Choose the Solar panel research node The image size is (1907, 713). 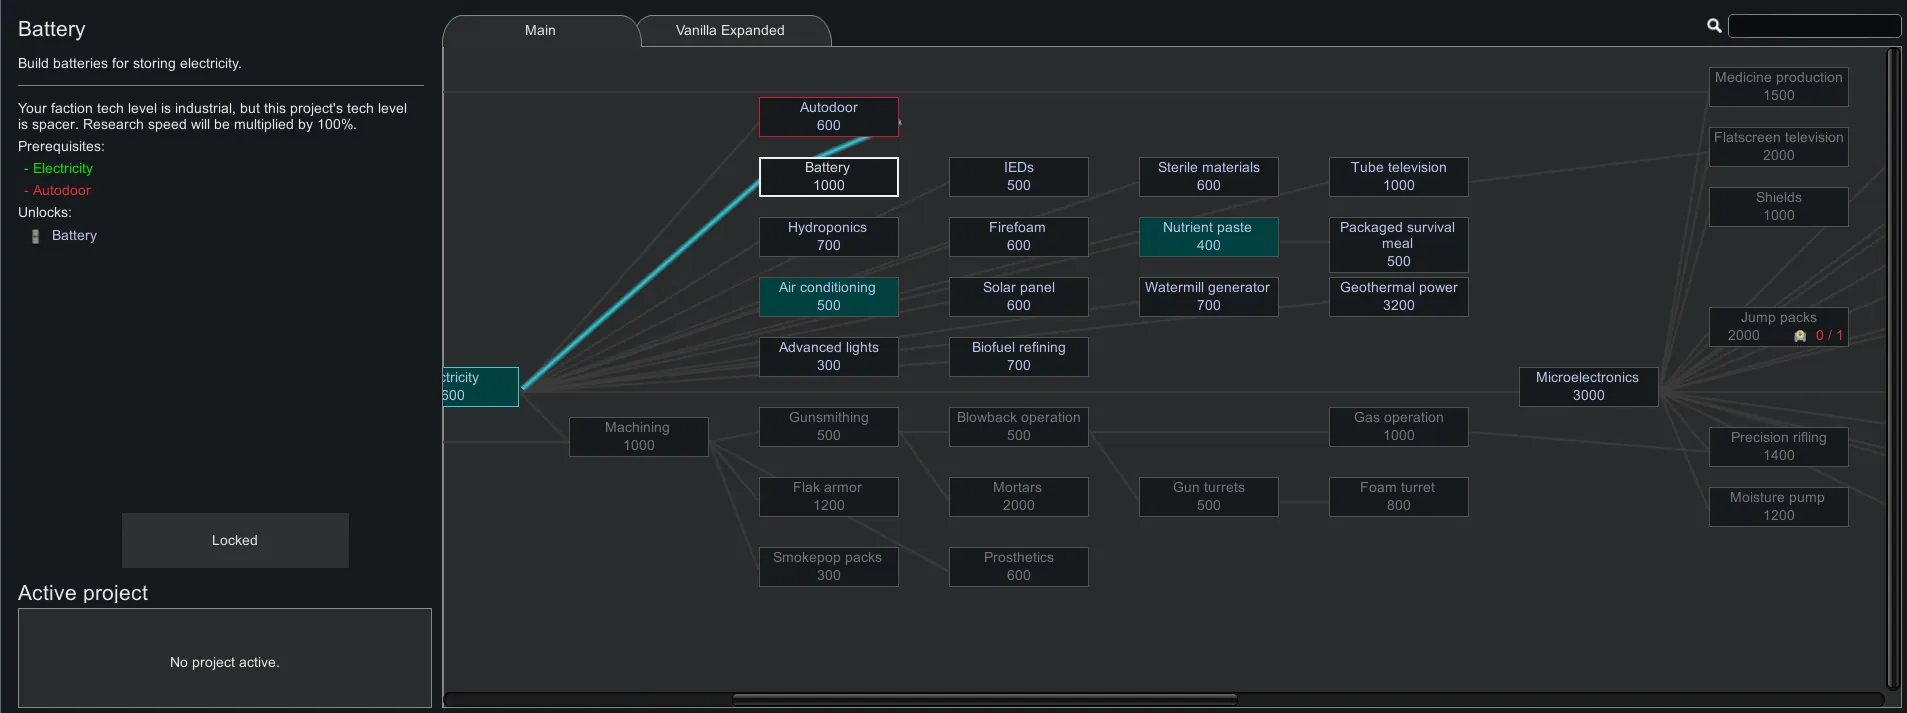pos(1018,297)
